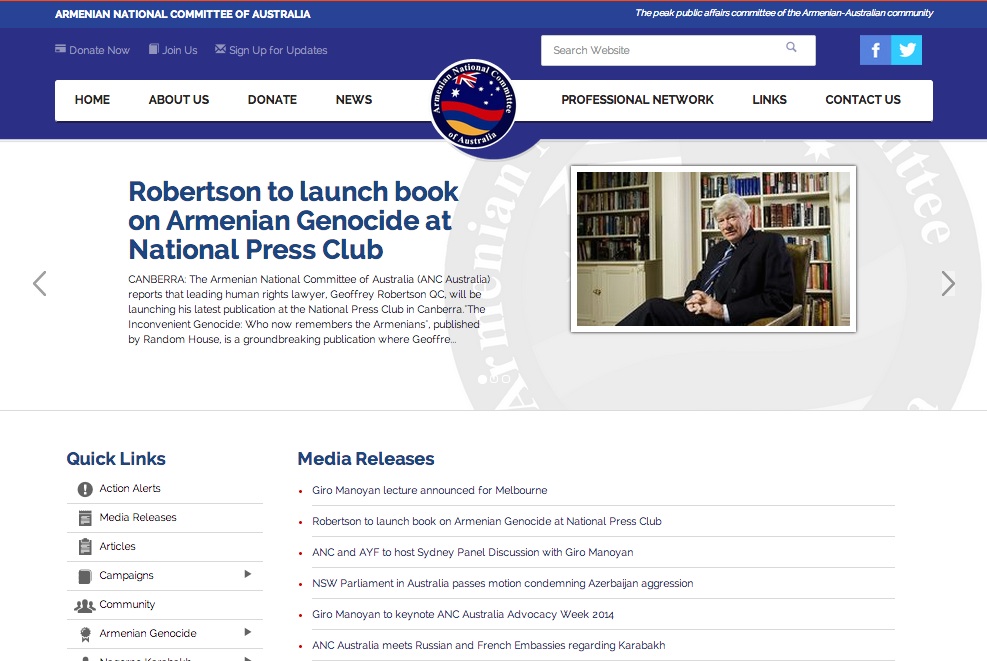Image resolution: width=987 pixels, height=661 pixels.
Task: Select the second slider dot indicator
Action: [494, 379]
